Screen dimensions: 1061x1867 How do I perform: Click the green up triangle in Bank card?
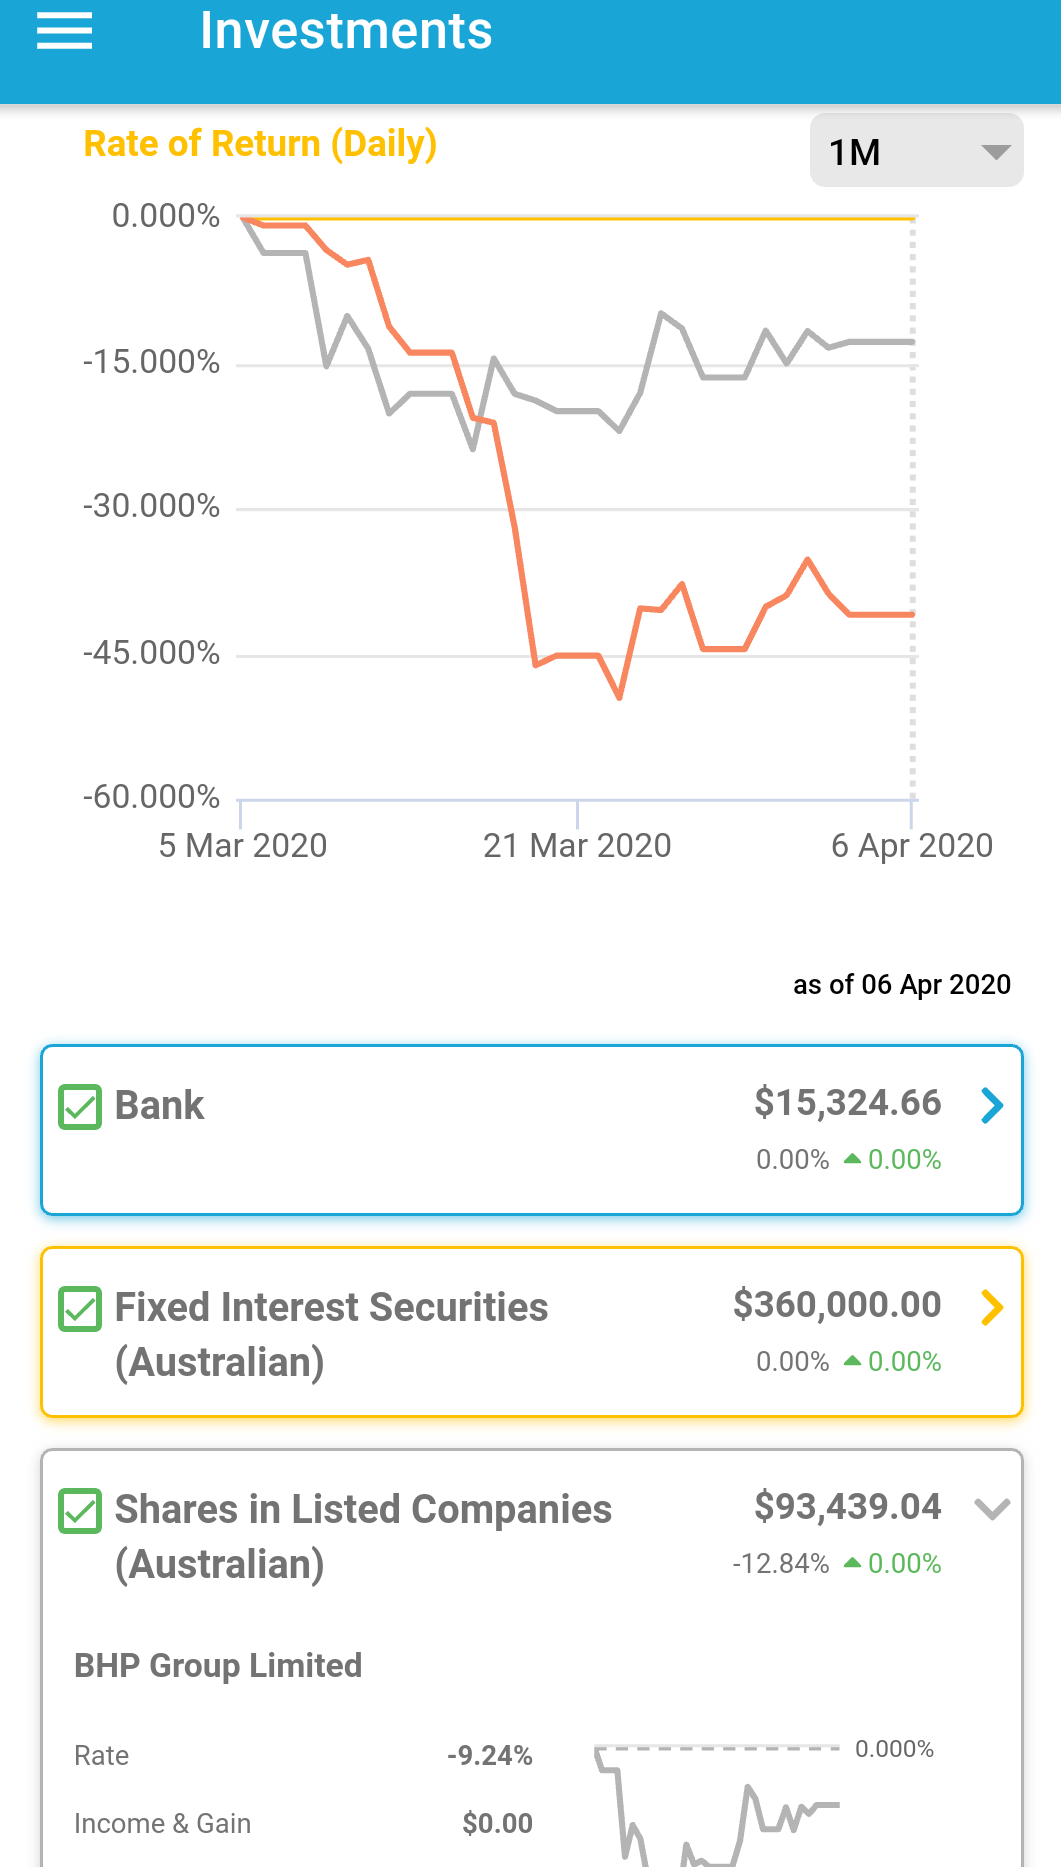click(852, 1159)
